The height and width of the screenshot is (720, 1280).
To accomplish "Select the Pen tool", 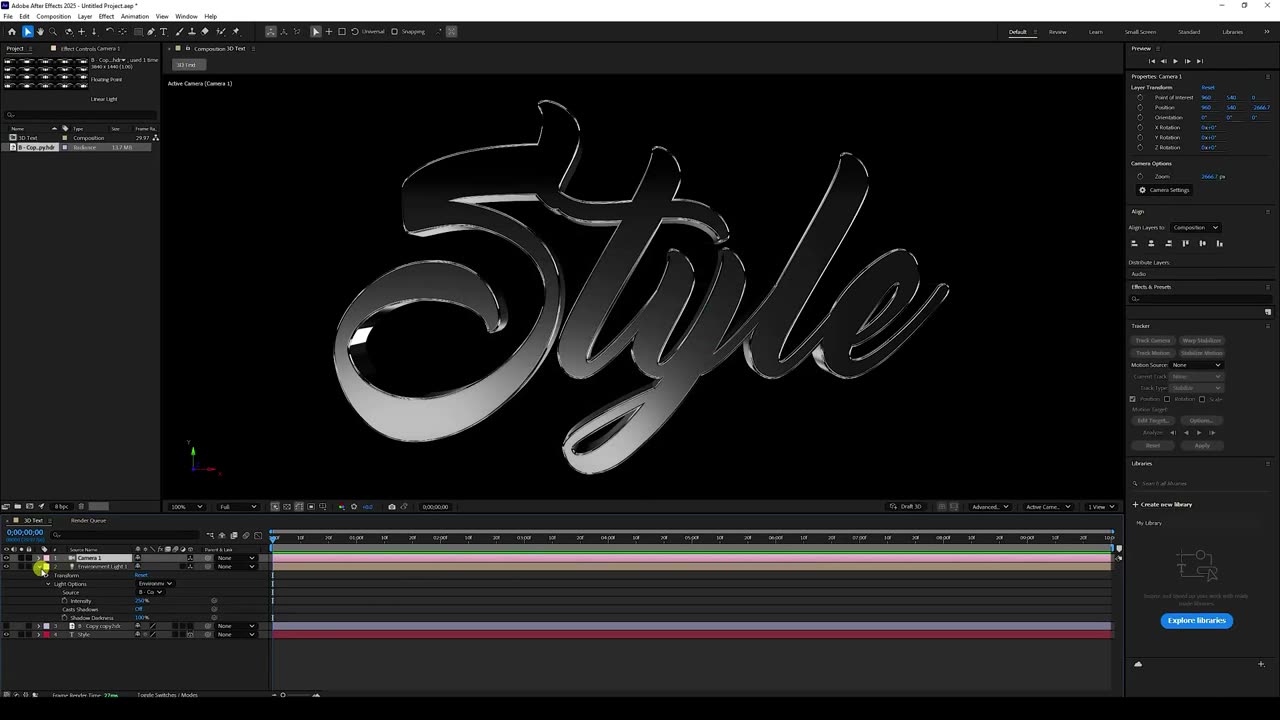I will click(x=151, y=31).
